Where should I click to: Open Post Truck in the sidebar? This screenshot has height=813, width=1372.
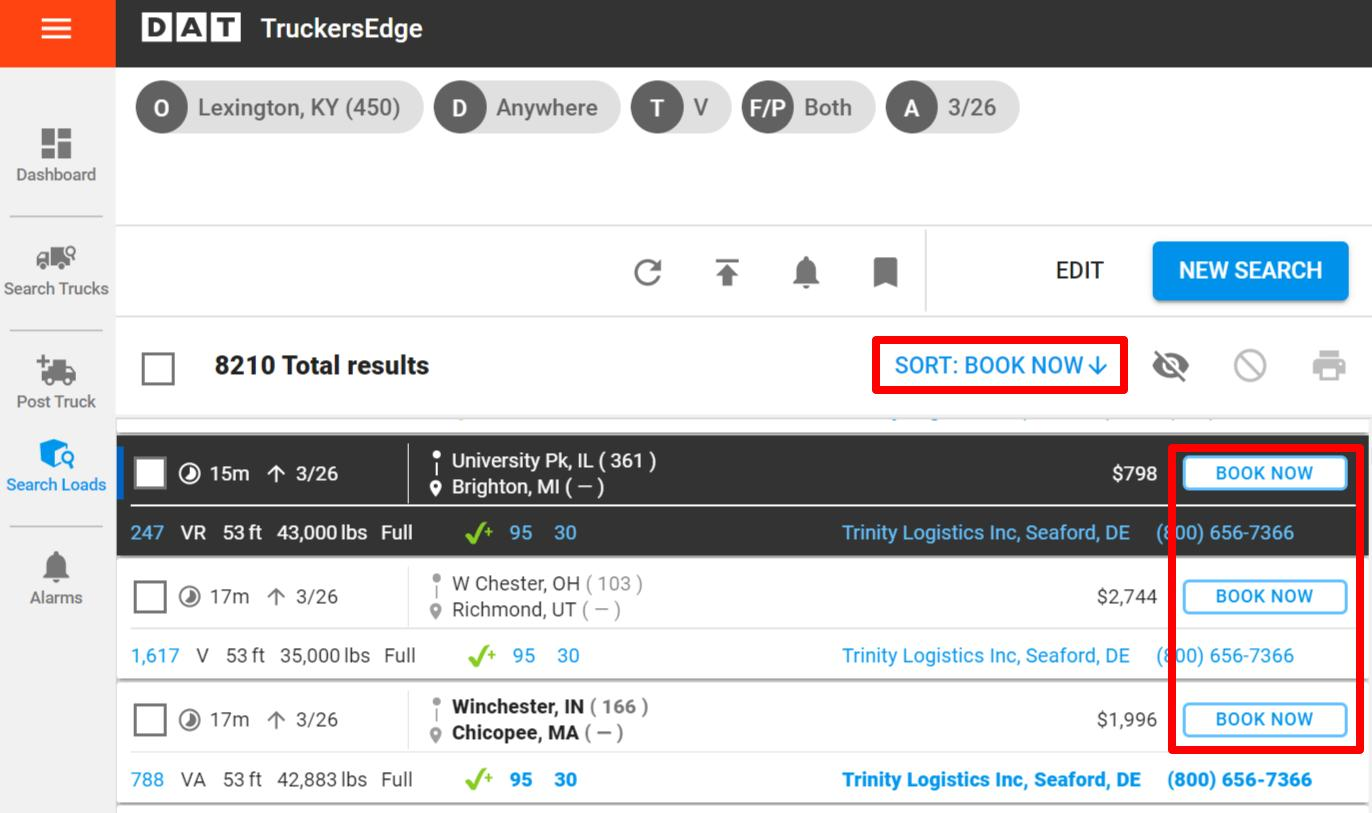tap(57, 383)
